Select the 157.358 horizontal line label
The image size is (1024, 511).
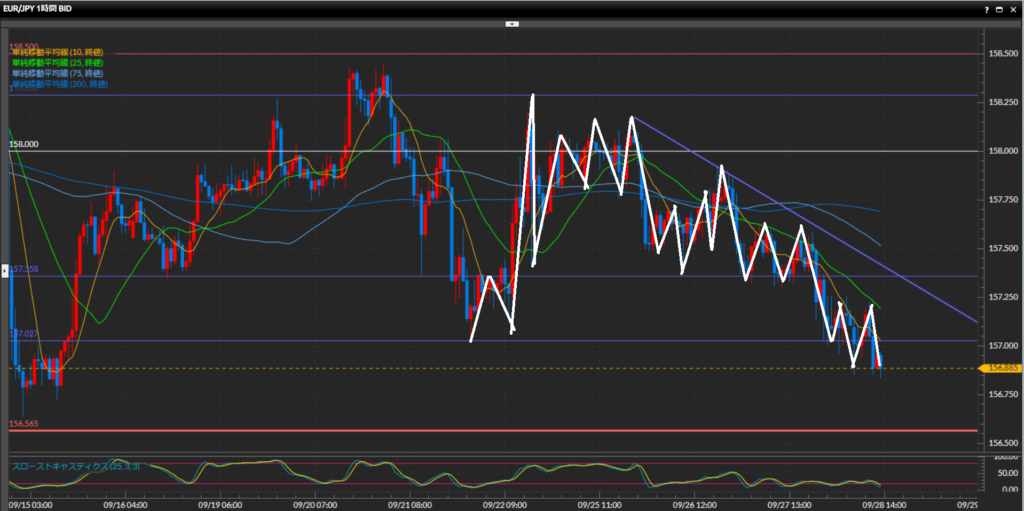24,270
